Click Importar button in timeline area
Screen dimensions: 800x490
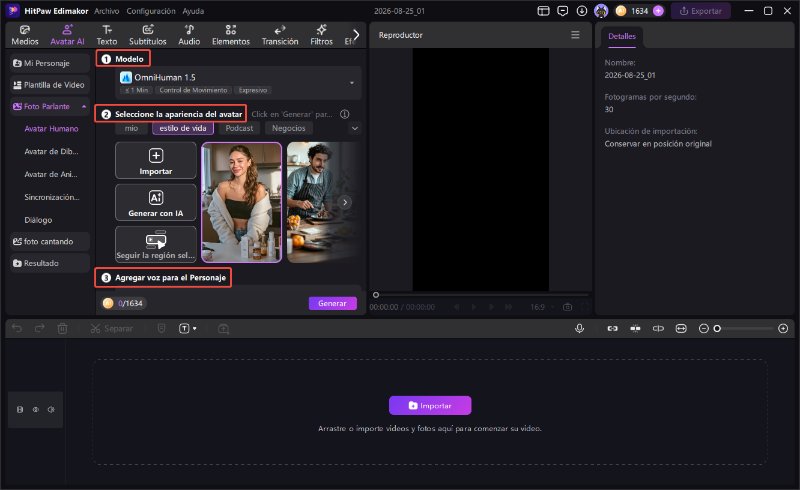click(430, 406)
